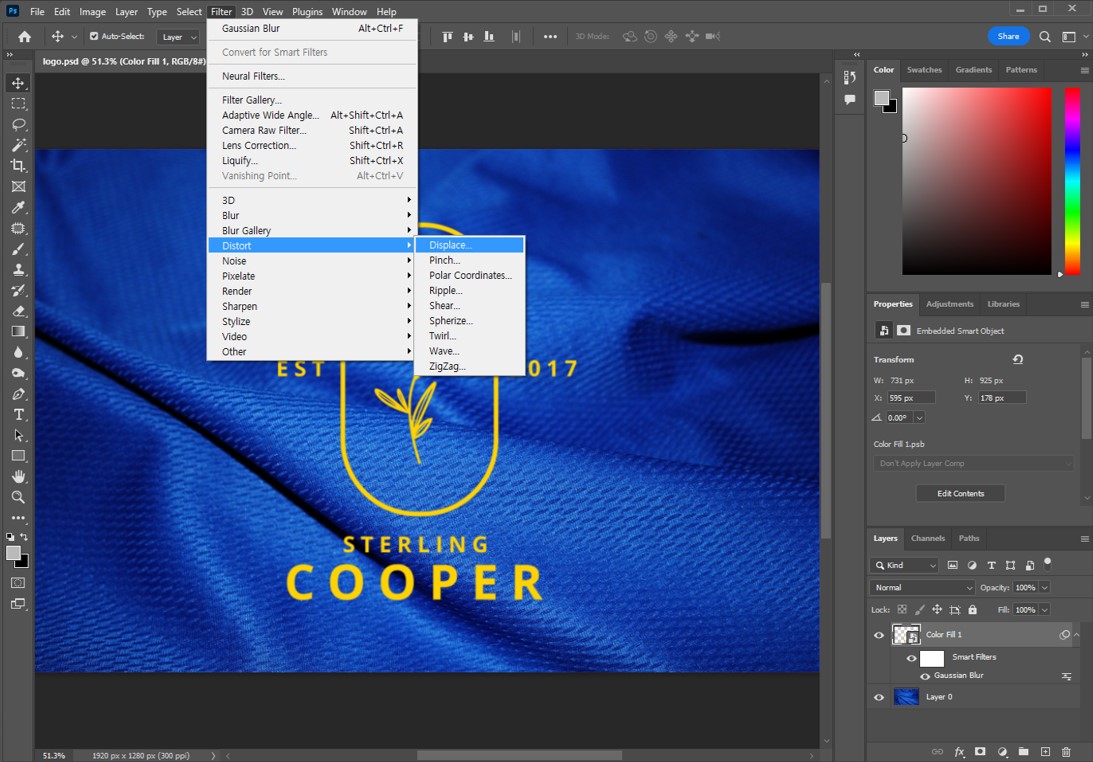Create a new group folder icon

[x=1023, y=752]
